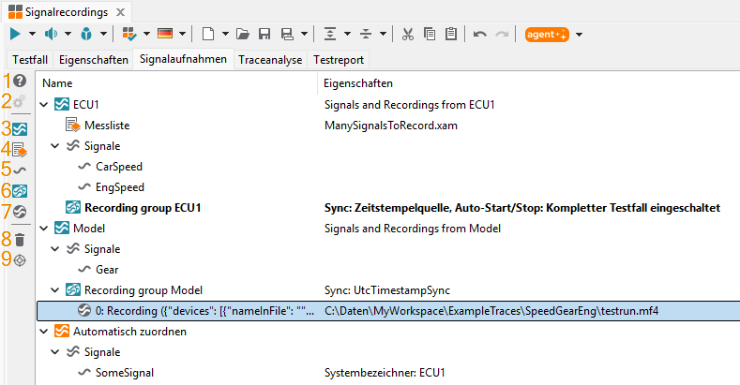Select the Gear signal
The image size is (740, 385).
point(388,270)
